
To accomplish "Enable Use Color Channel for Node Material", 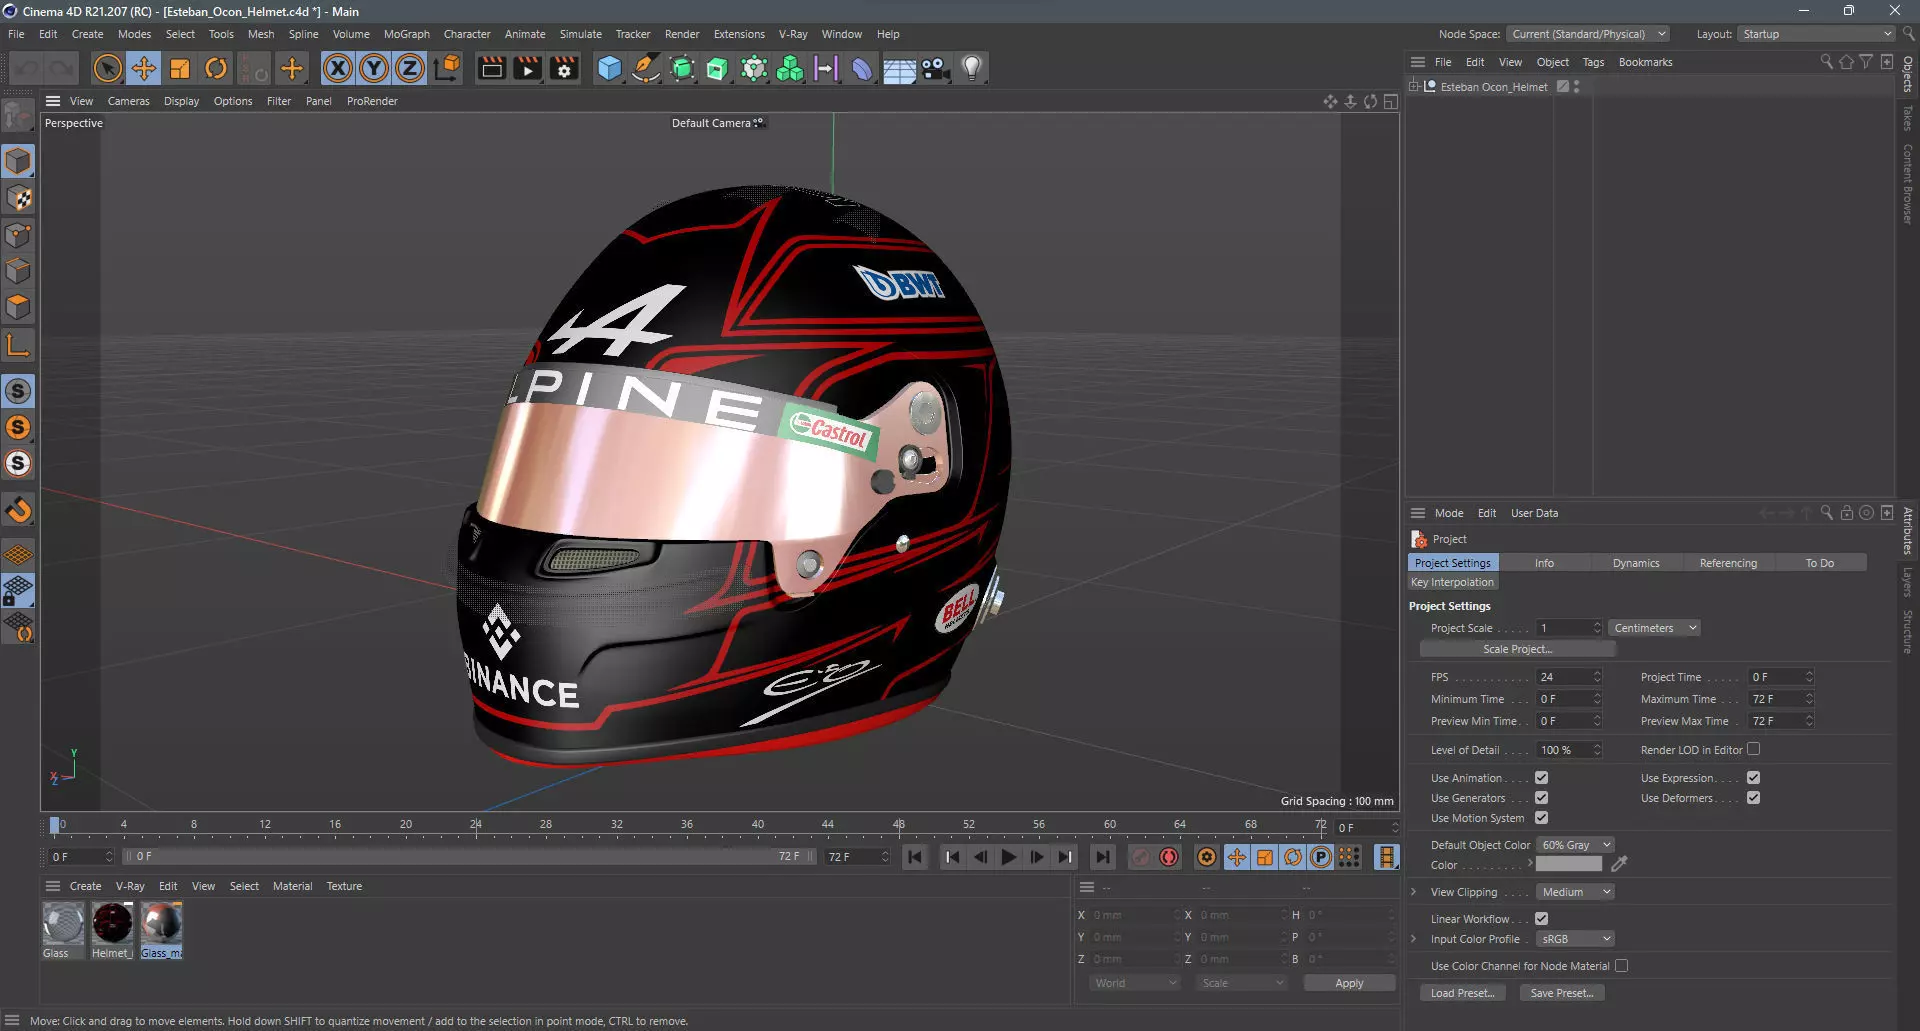I will pyautogui.click(x=1621, y=966).
